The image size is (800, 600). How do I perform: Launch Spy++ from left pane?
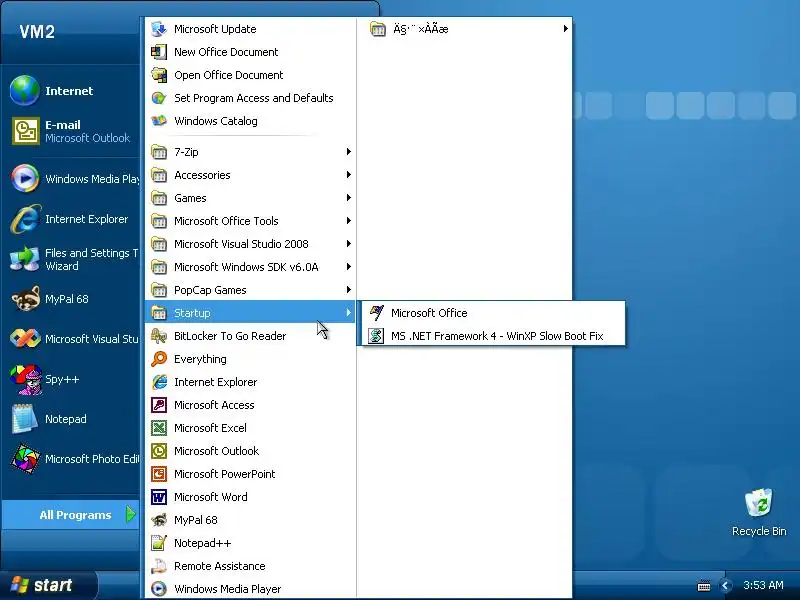[70, 379]
